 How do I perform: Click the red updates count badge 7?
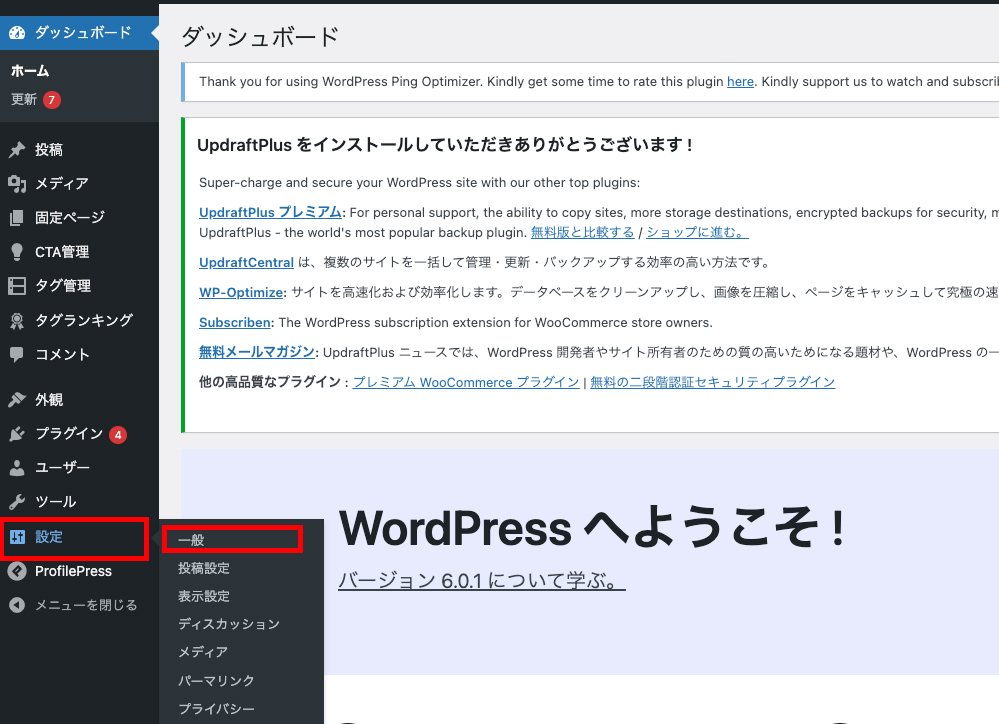(x=52, y=100)
